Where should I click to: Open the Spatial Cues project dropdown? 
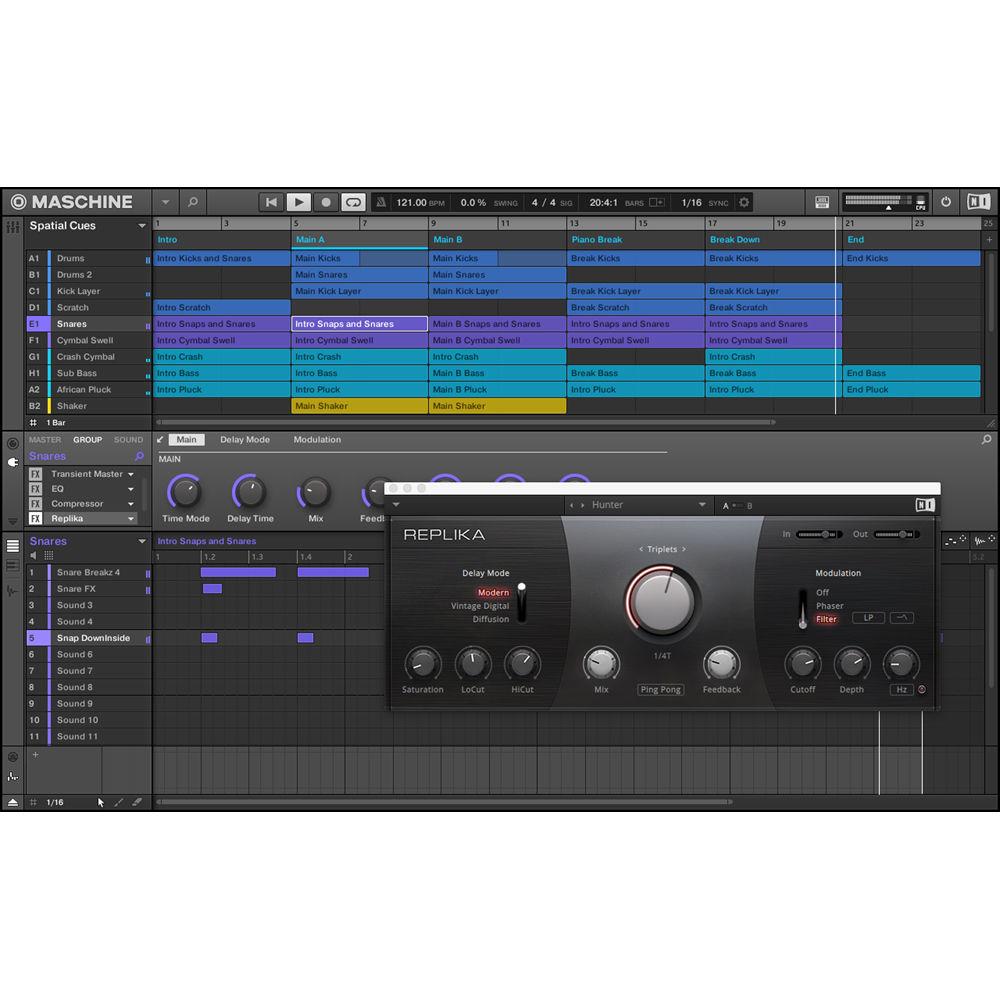tap(141, 227)
